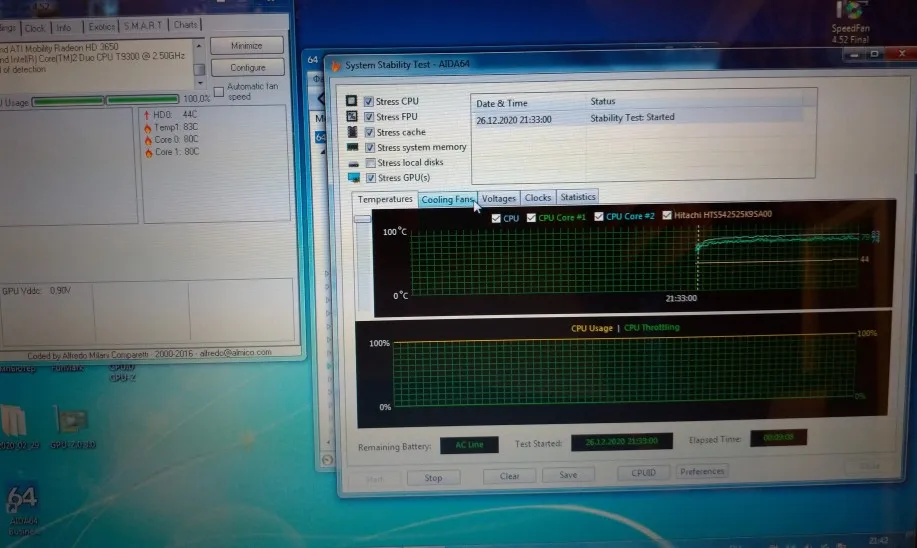Toggle CPU Core #2 graph checkbox

[x=599, y=216]
